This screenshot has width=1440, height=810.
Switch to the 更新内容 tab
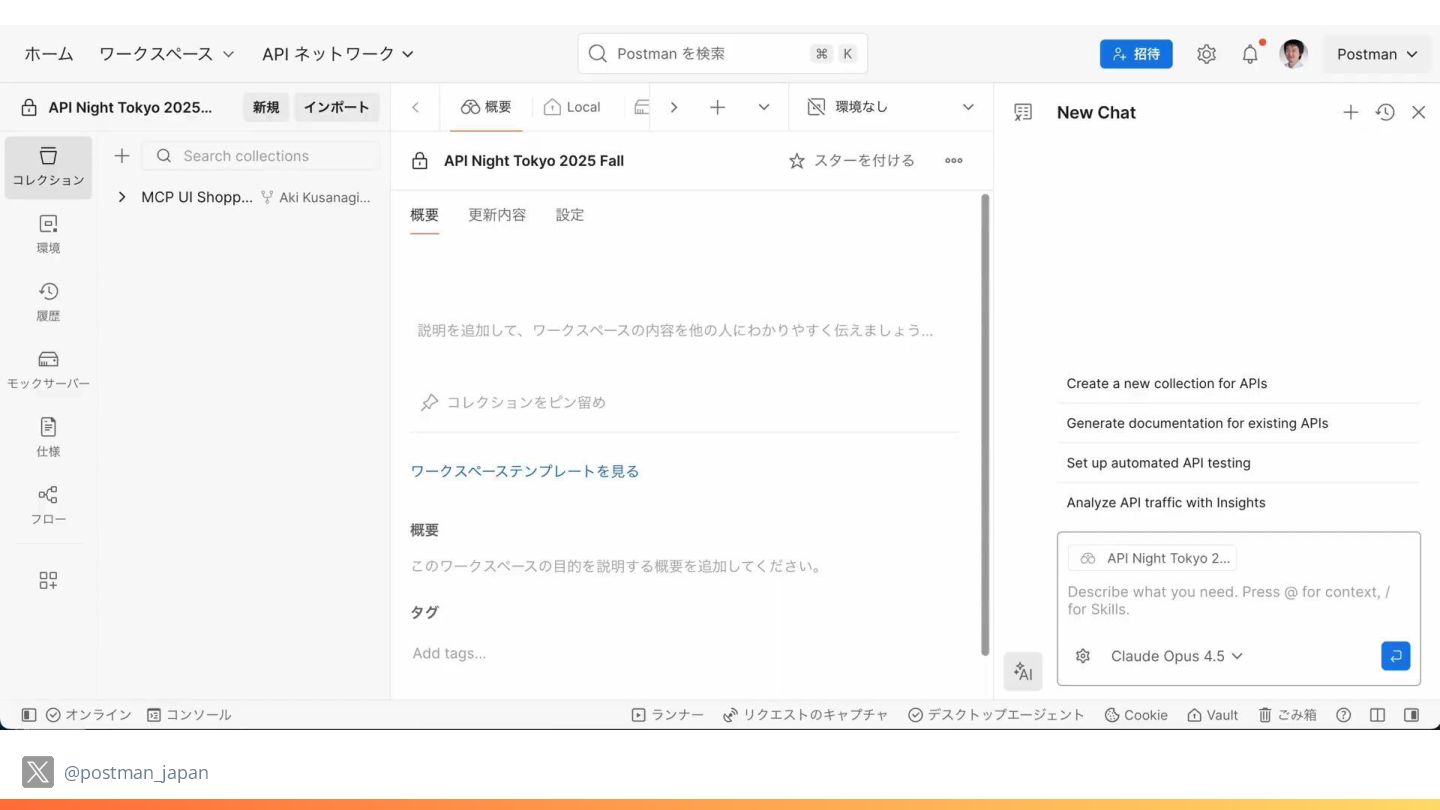click(497, 215)
